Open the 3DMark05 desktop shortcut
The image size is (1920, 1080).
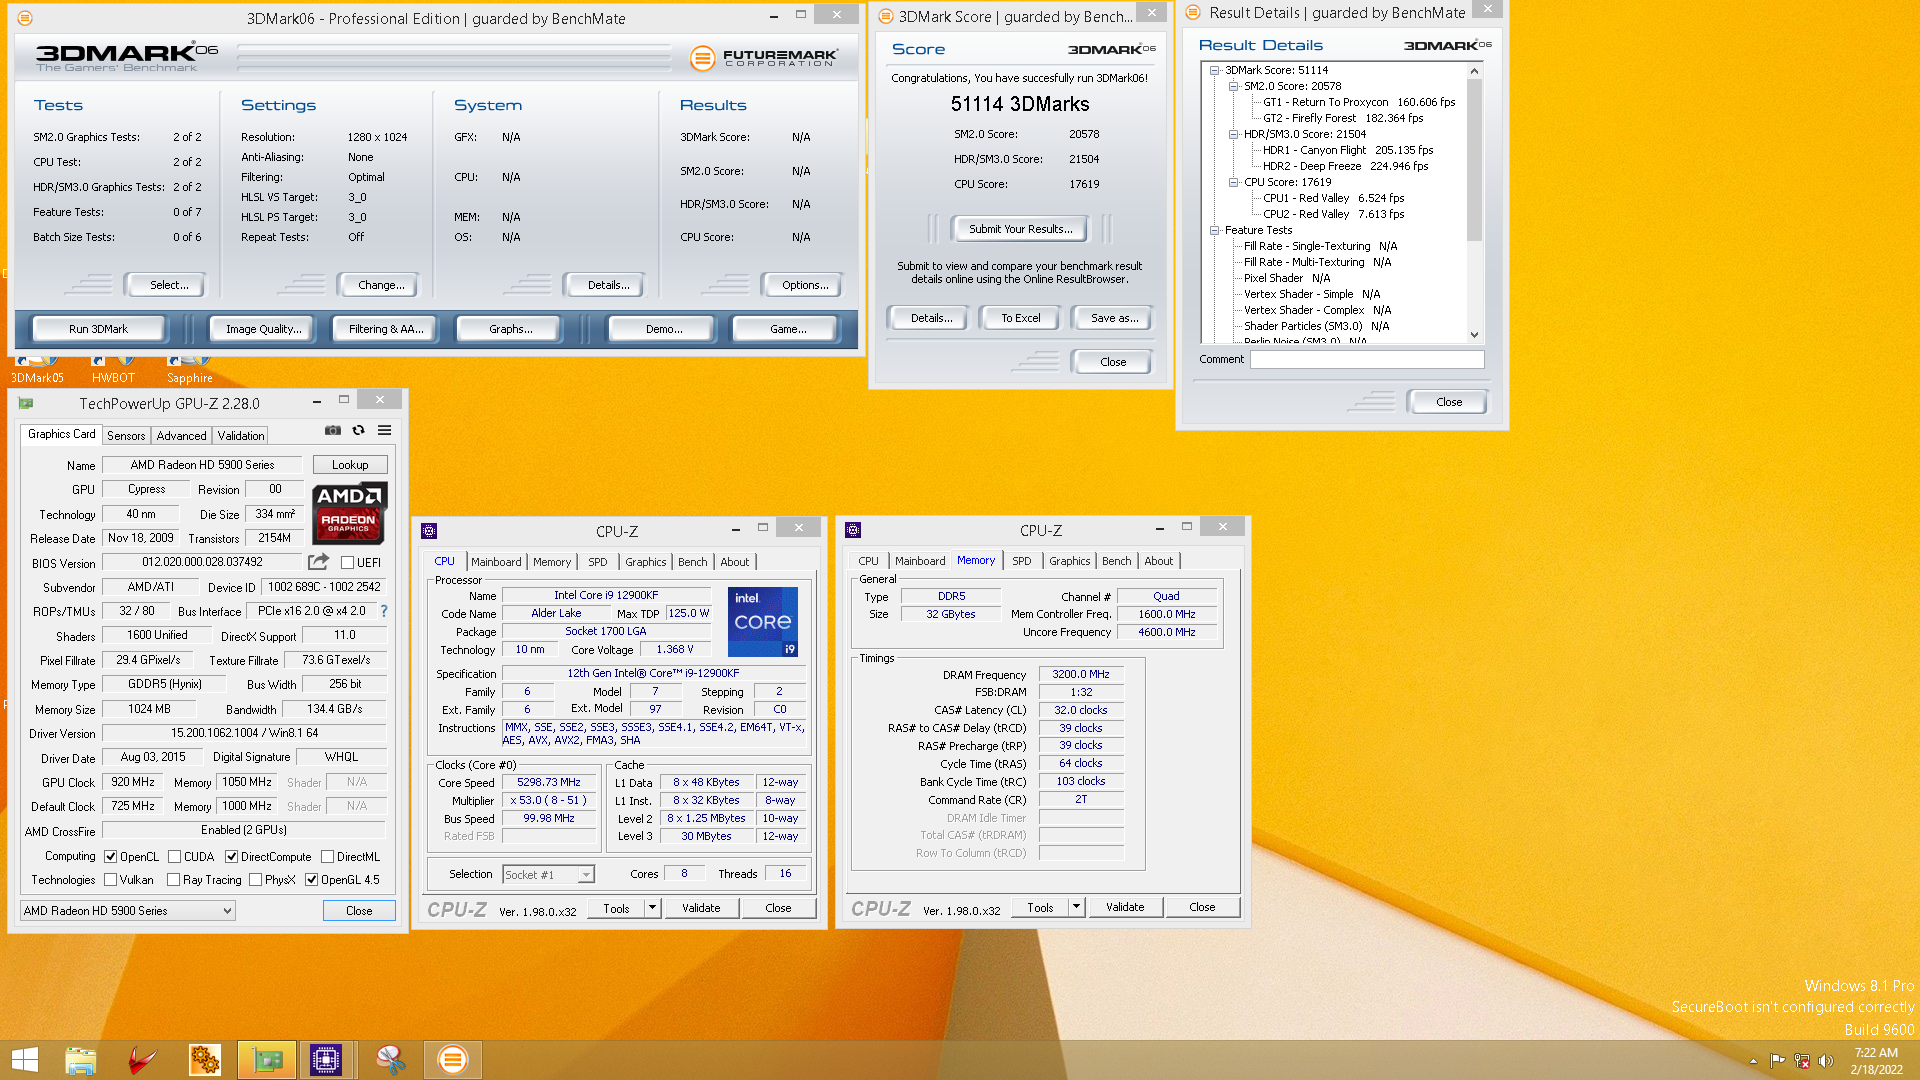pyautogui.click(x=37, y=368)
